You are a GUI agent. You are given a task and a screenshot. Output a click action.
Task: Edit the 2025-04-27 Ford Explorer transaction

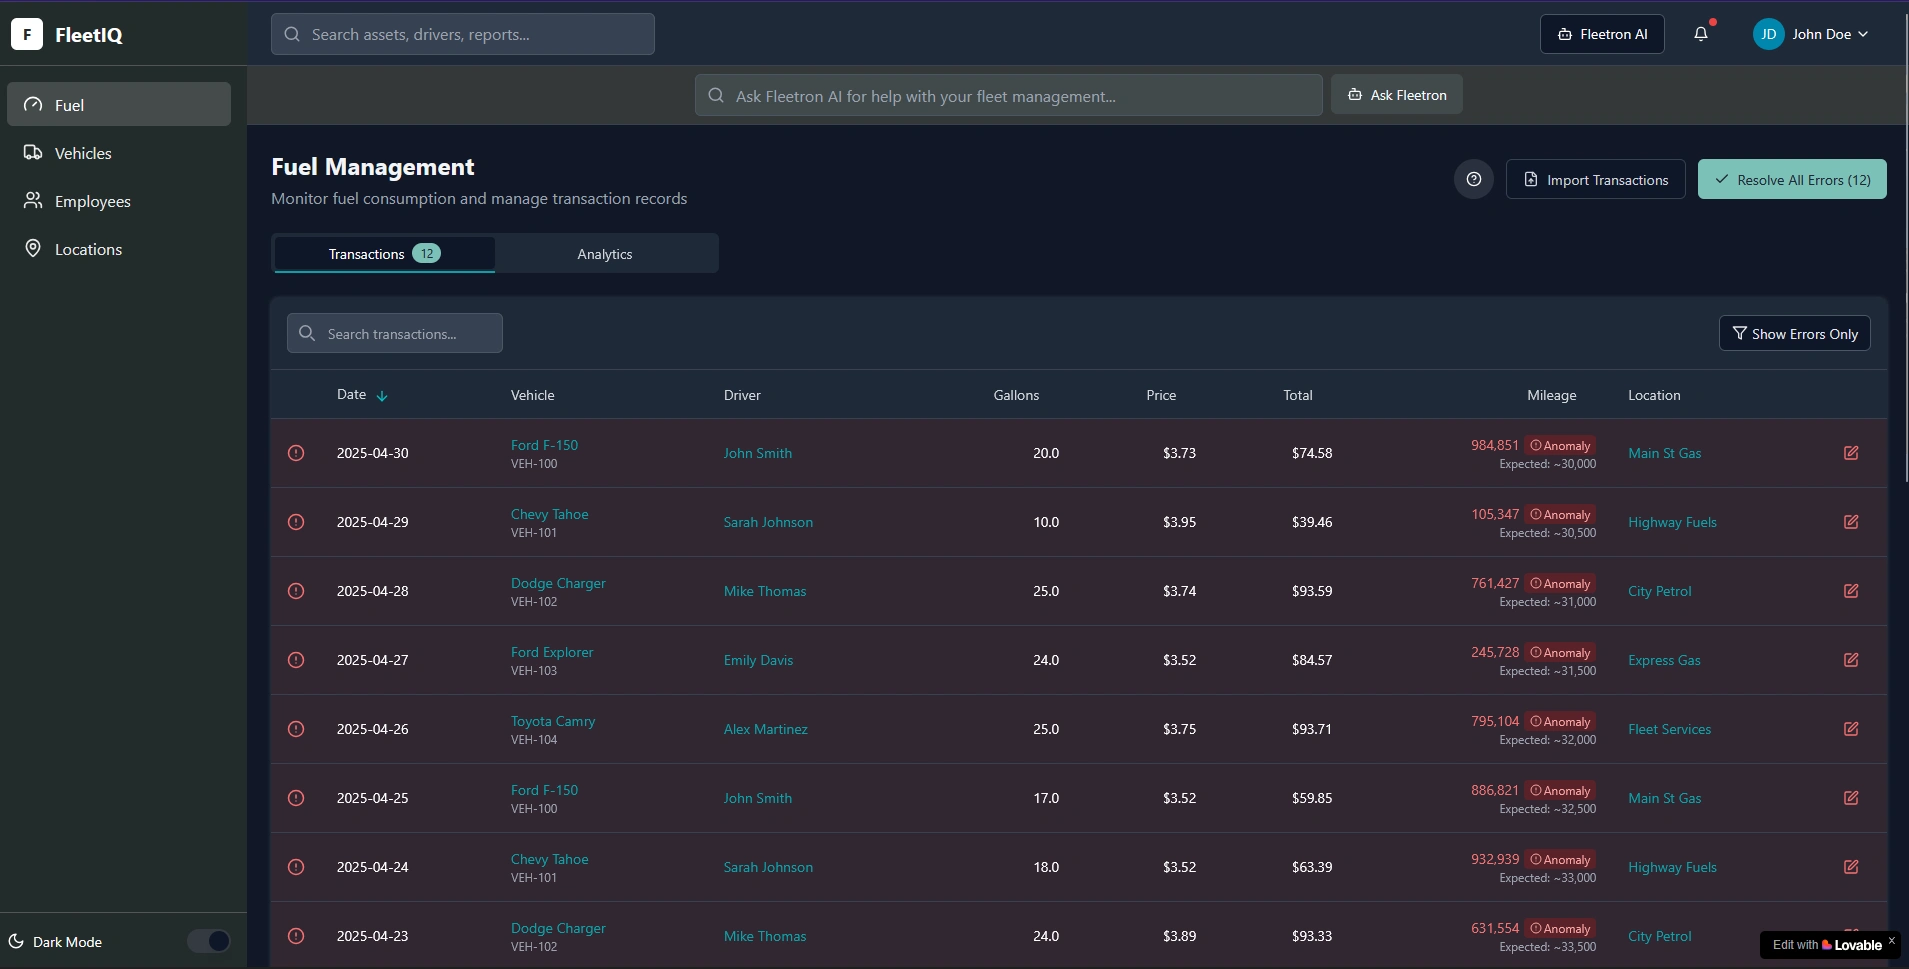click(x=1851, y=660)
